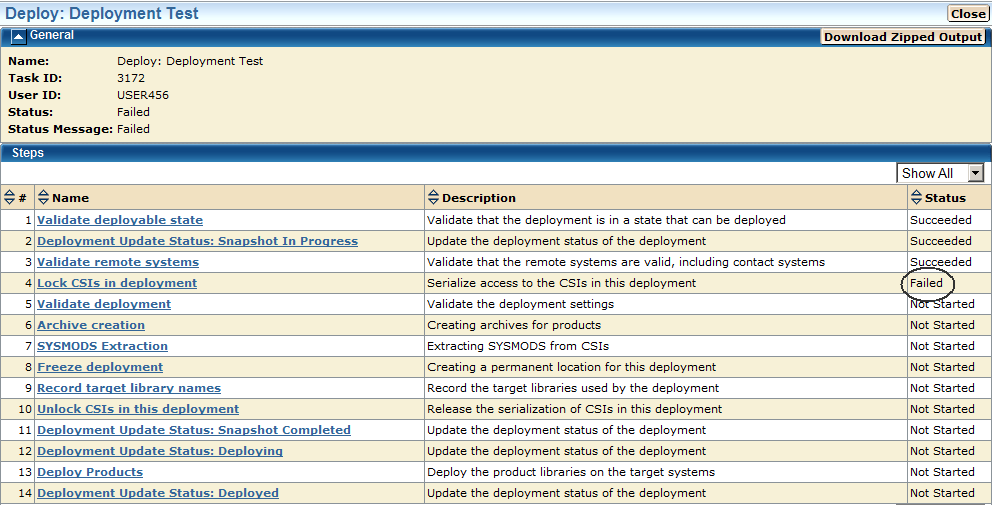Click the sort icon for Name column
Screen dimensions: 993x505
coord(43,197)
